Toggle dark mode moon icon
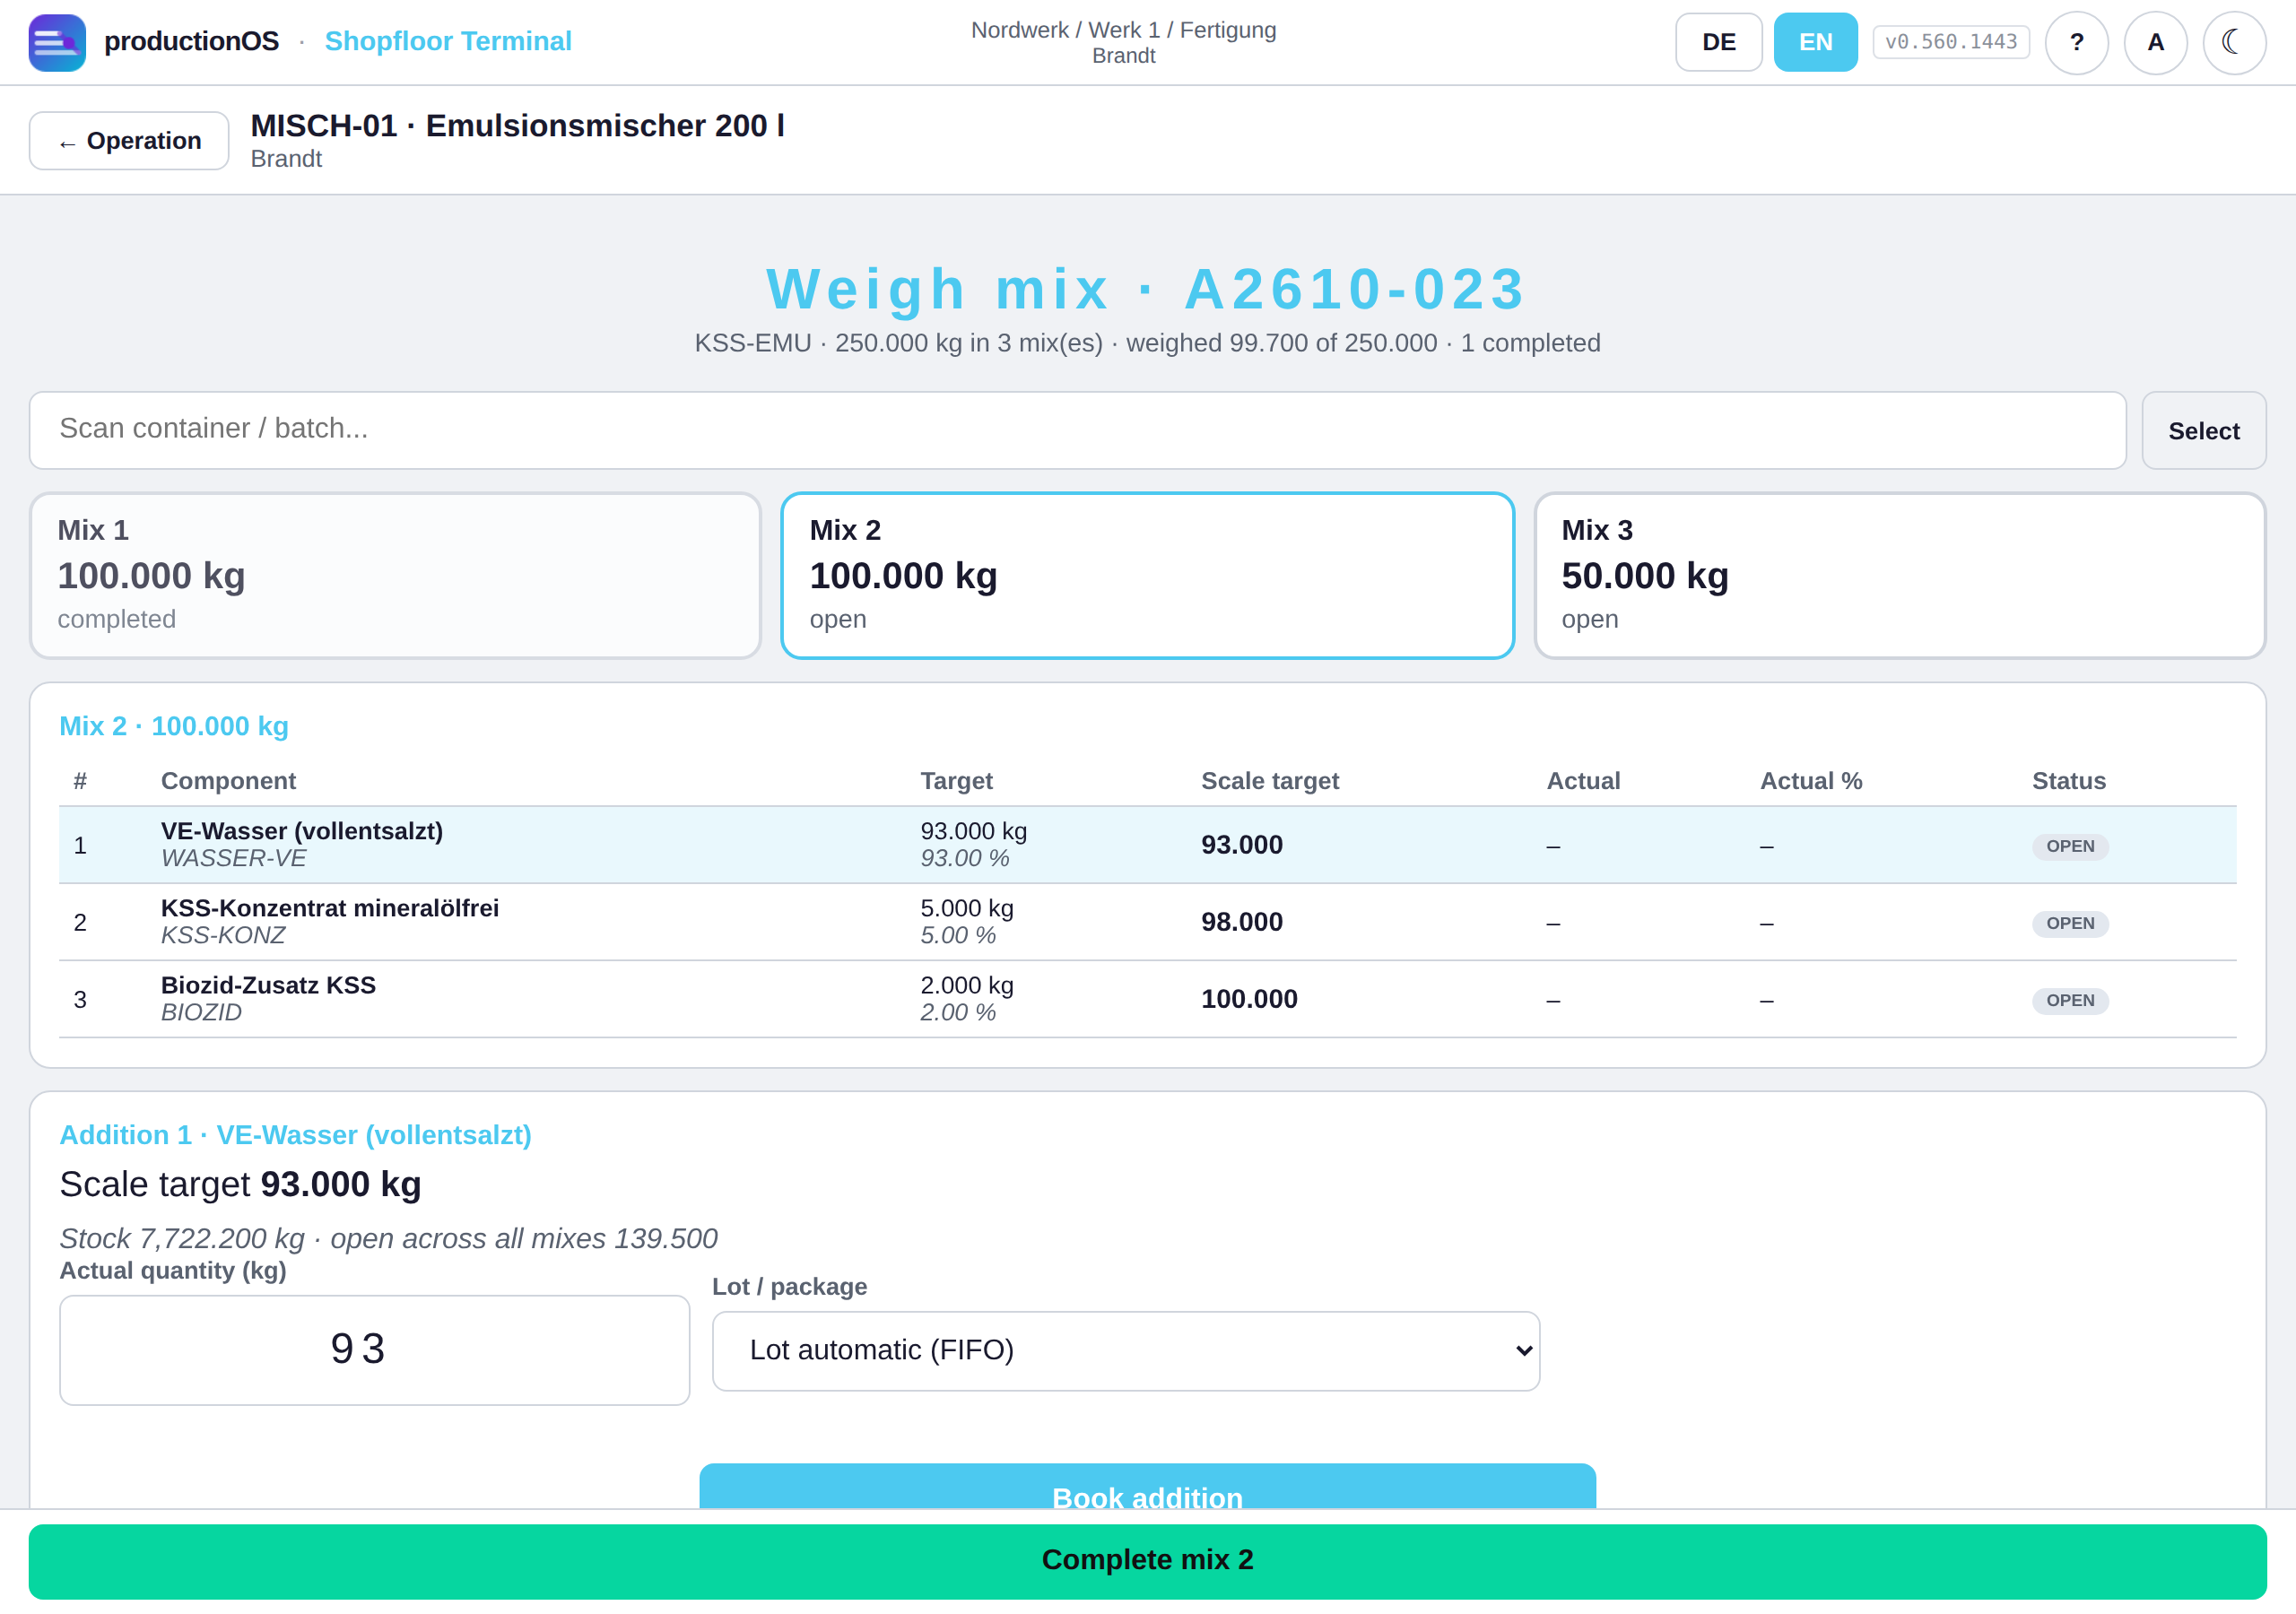The height and width of the screenshot is (1614, 2296). click(2233, 42)
